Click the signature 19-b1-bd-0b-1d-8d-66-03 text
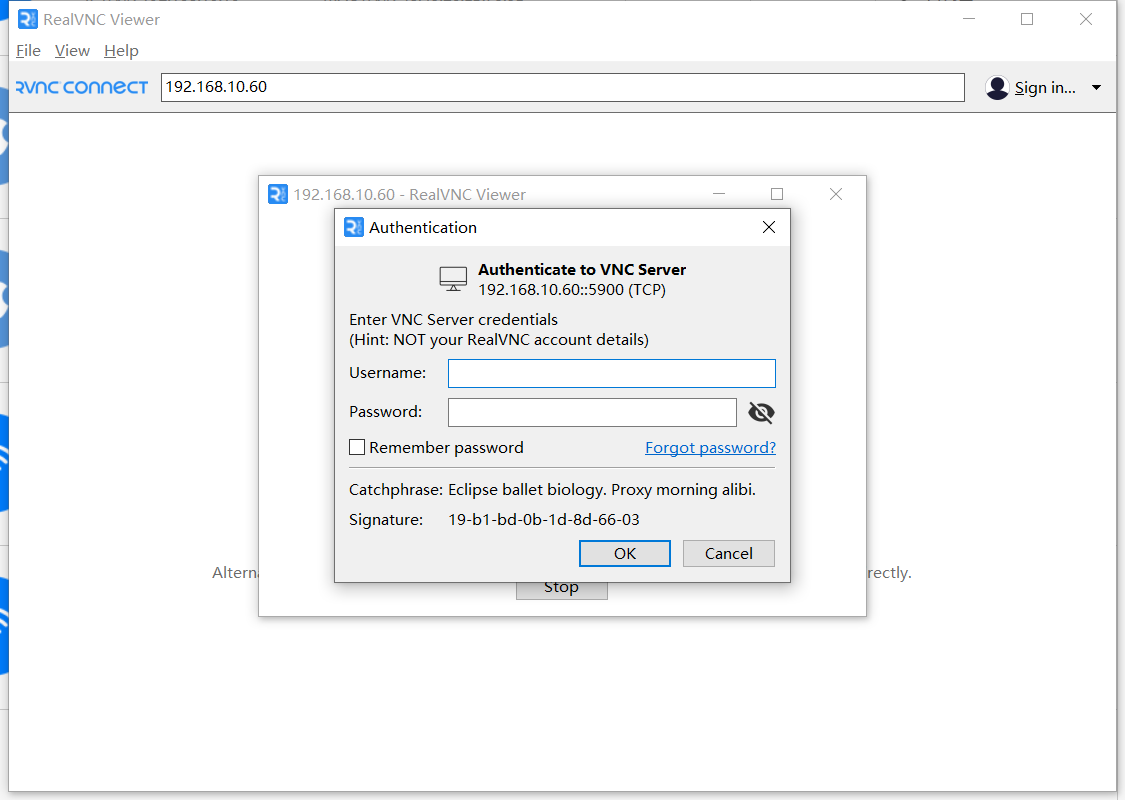 (x=544, y=519)
